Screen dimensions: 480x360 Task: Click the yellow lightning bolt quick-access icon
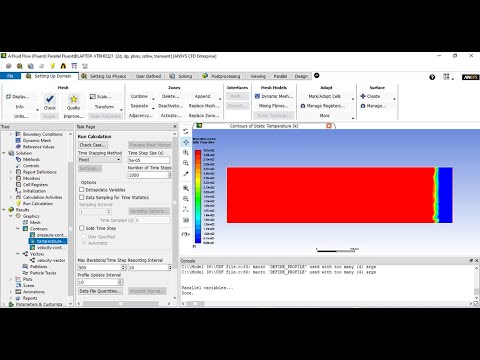[x=52, y=66]
